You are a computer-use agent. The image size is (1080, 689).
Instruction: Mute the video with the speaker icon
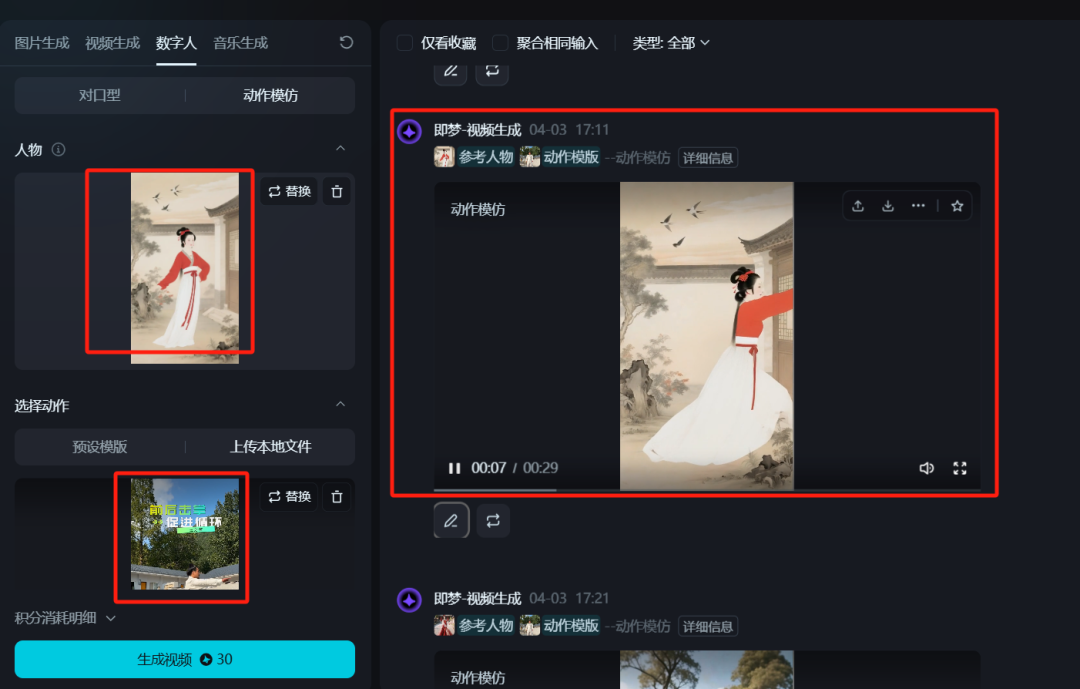926,469
